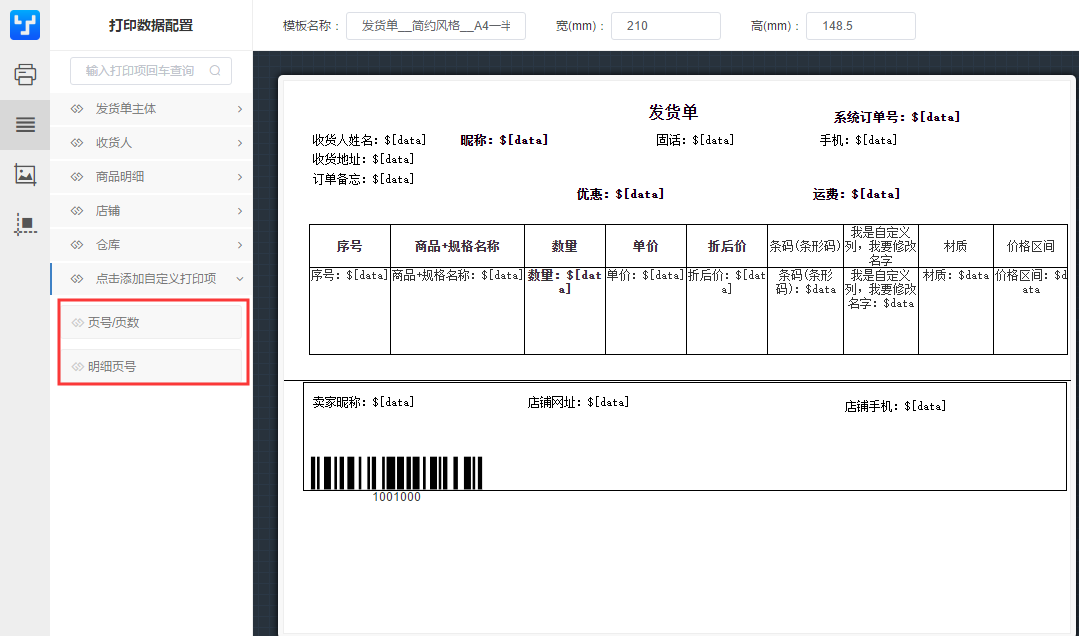Select the 优惠 field on canvas
The image size is (1079, 636).
point(620,194)
